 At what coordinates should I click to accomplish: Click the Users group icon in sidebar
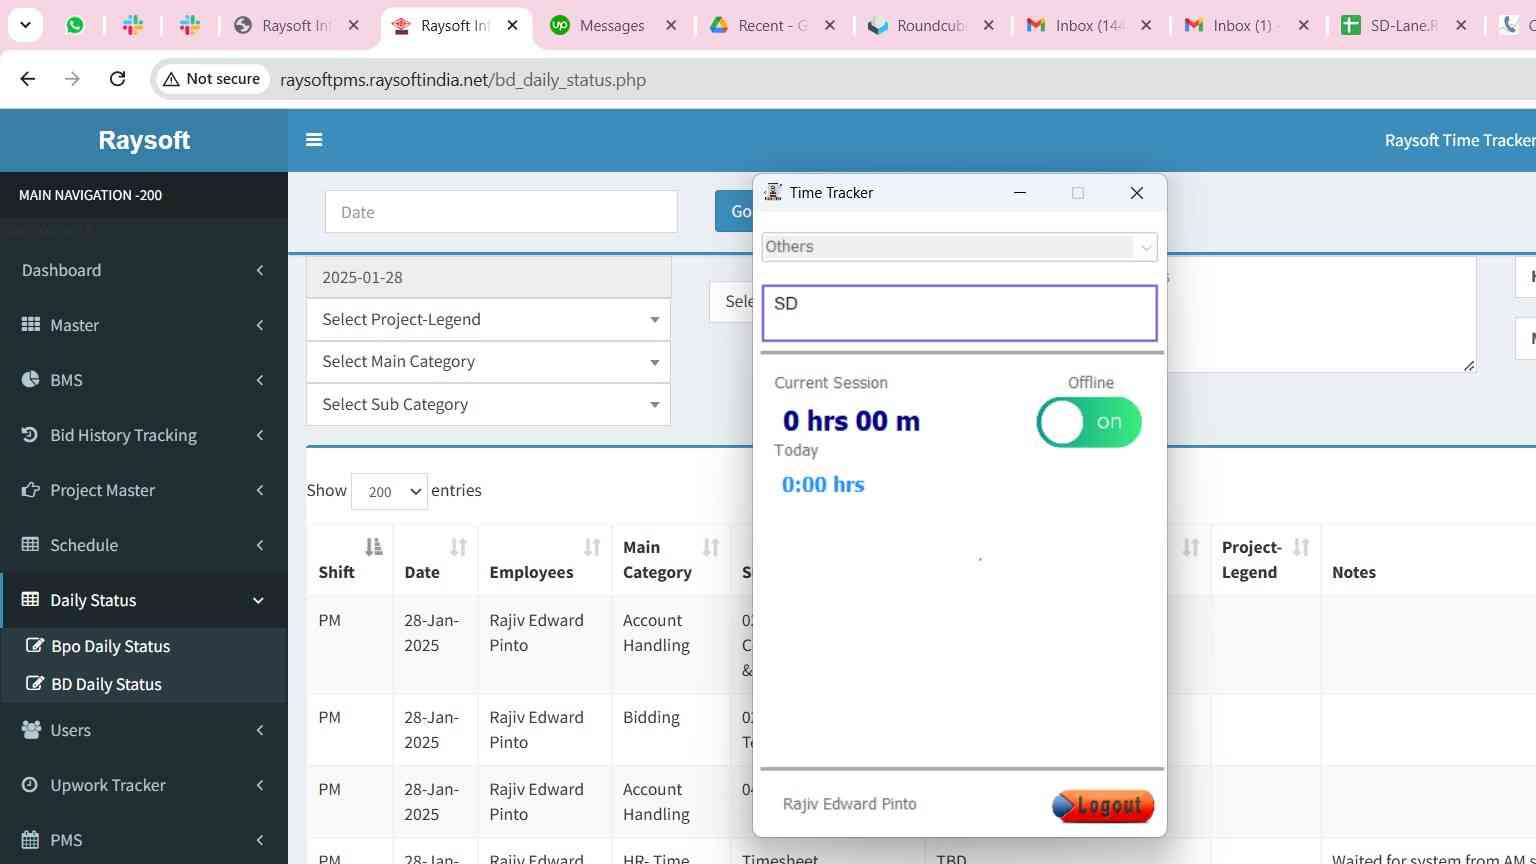coord(31,730)
